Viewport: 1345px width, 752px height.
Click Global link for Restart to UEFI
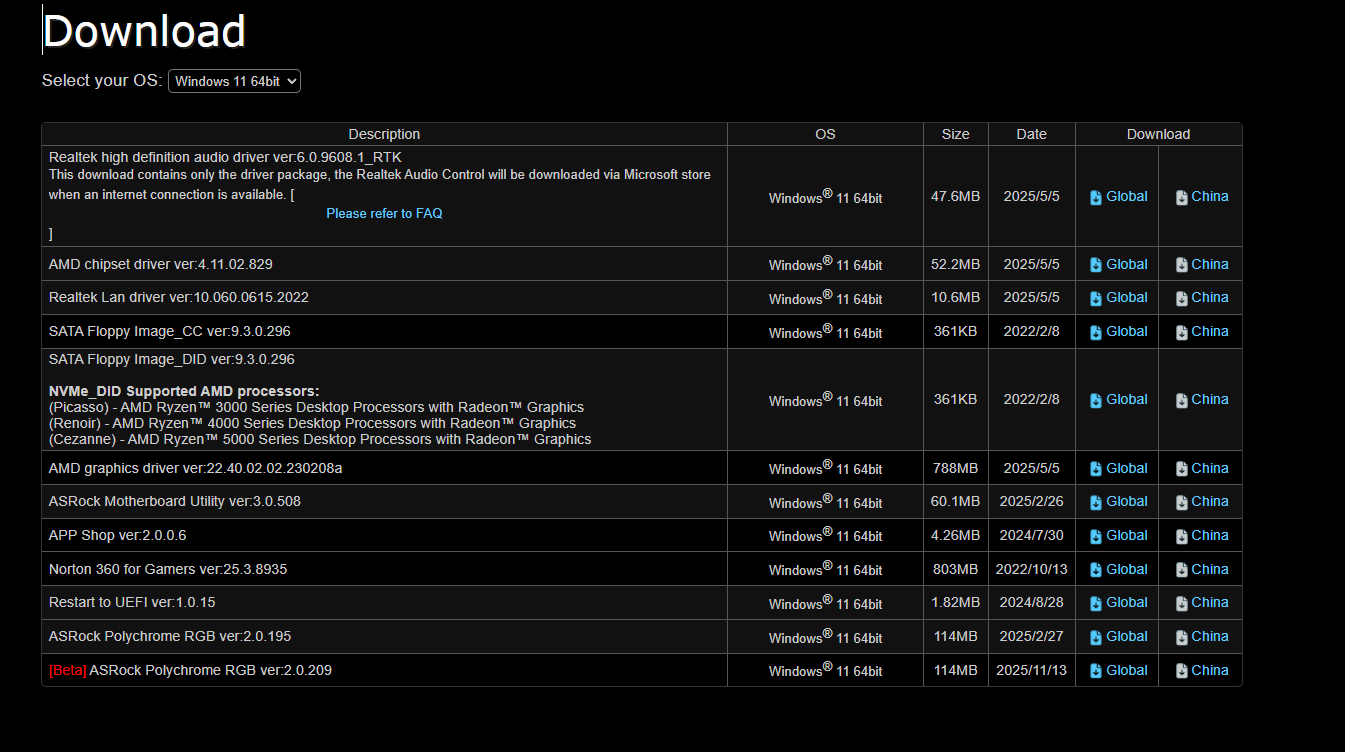coord(1118,603)
